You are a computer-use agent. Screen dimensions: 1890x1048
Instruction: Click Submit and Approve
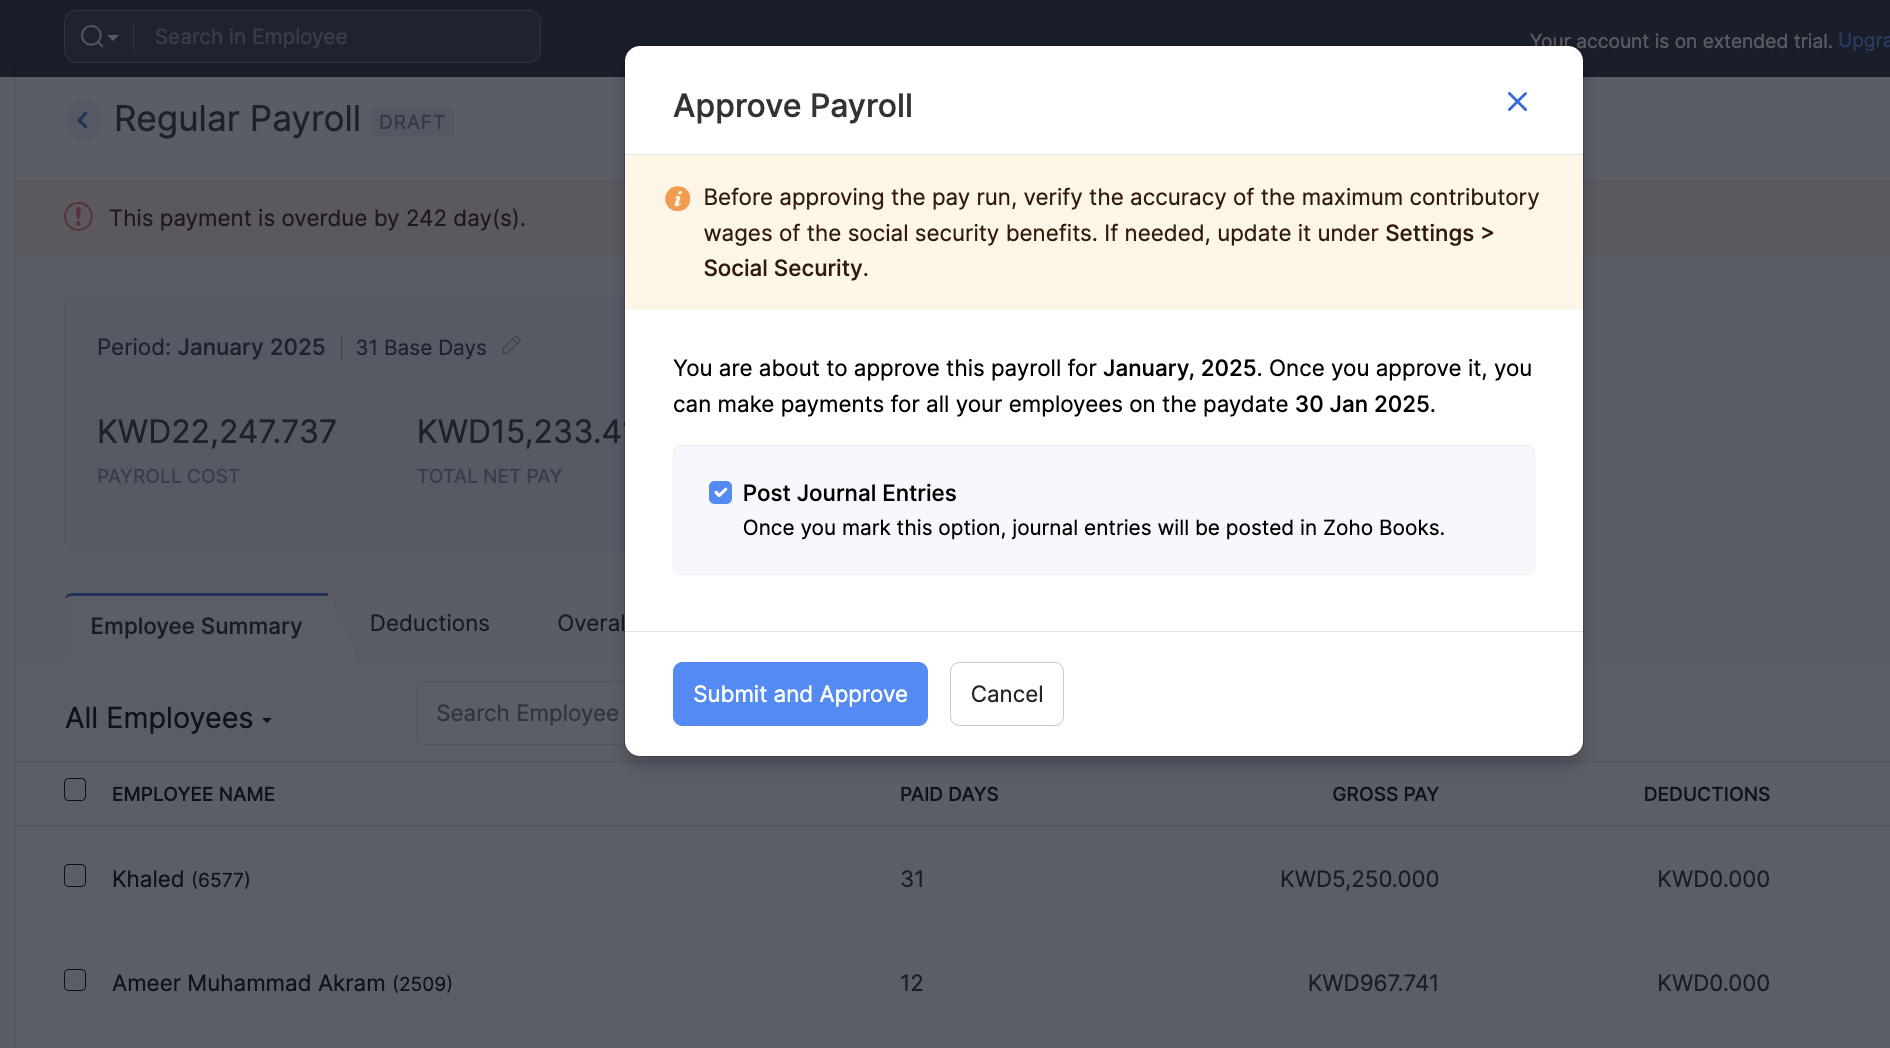coord(800,693)
